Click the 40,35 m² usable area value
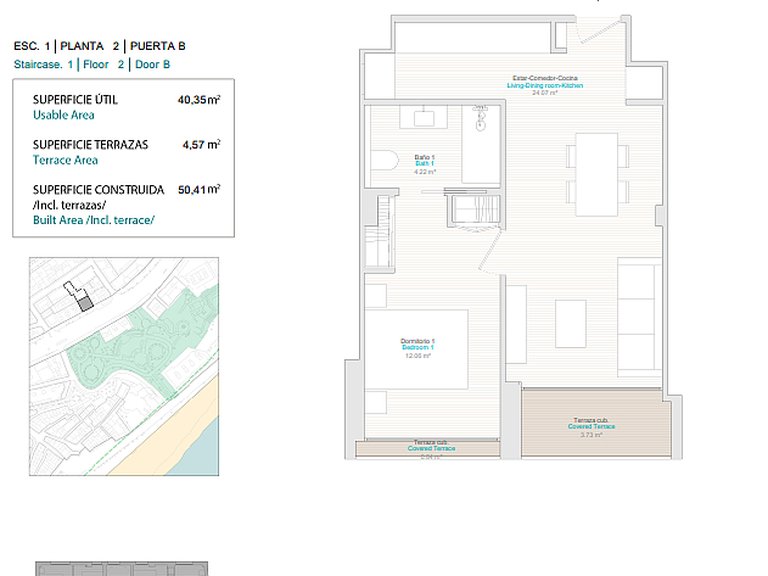 coord(199,99)
